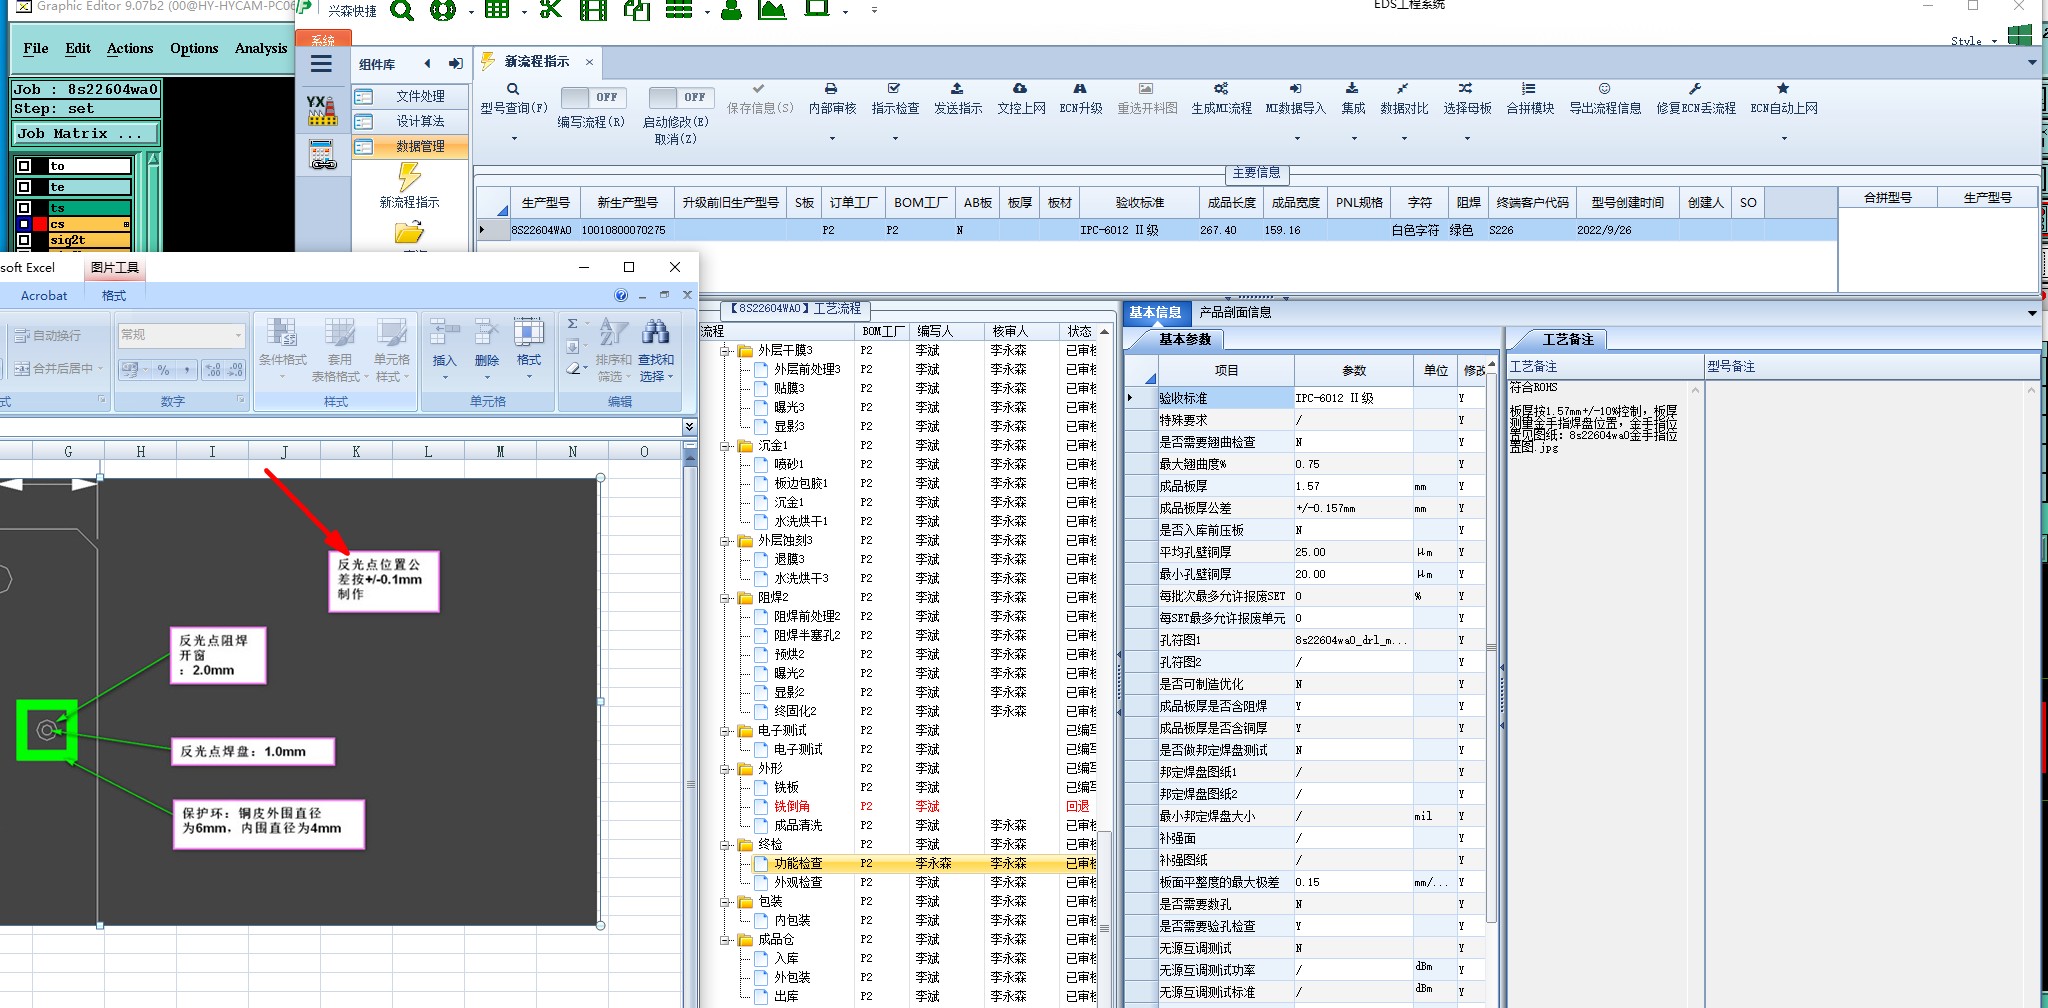
Task: Click the 生成MI流程 gears icon
Action: click(x=1221, y=89)
